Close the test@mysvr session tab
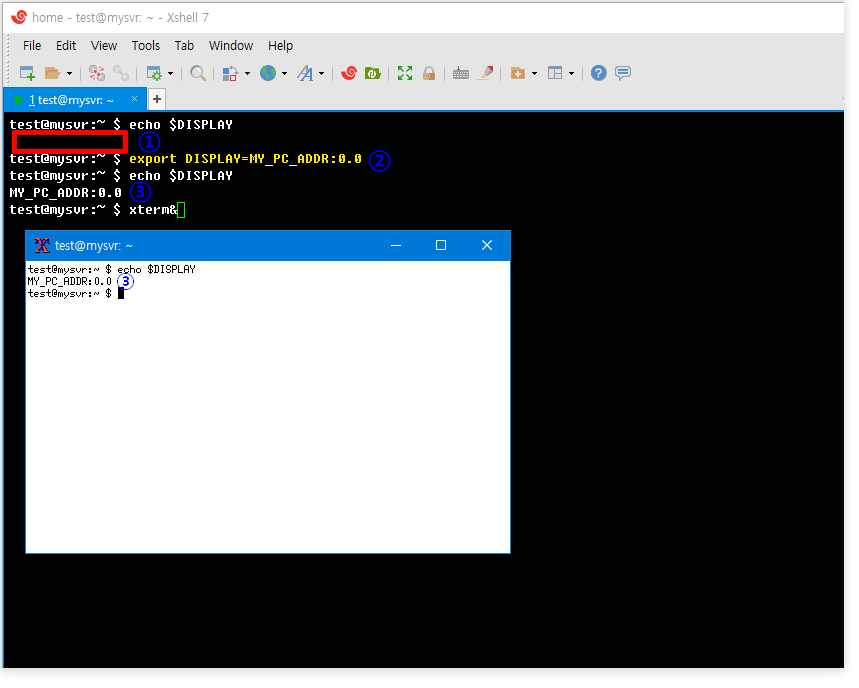The image size is (859, 688). [x=135, y=98]
